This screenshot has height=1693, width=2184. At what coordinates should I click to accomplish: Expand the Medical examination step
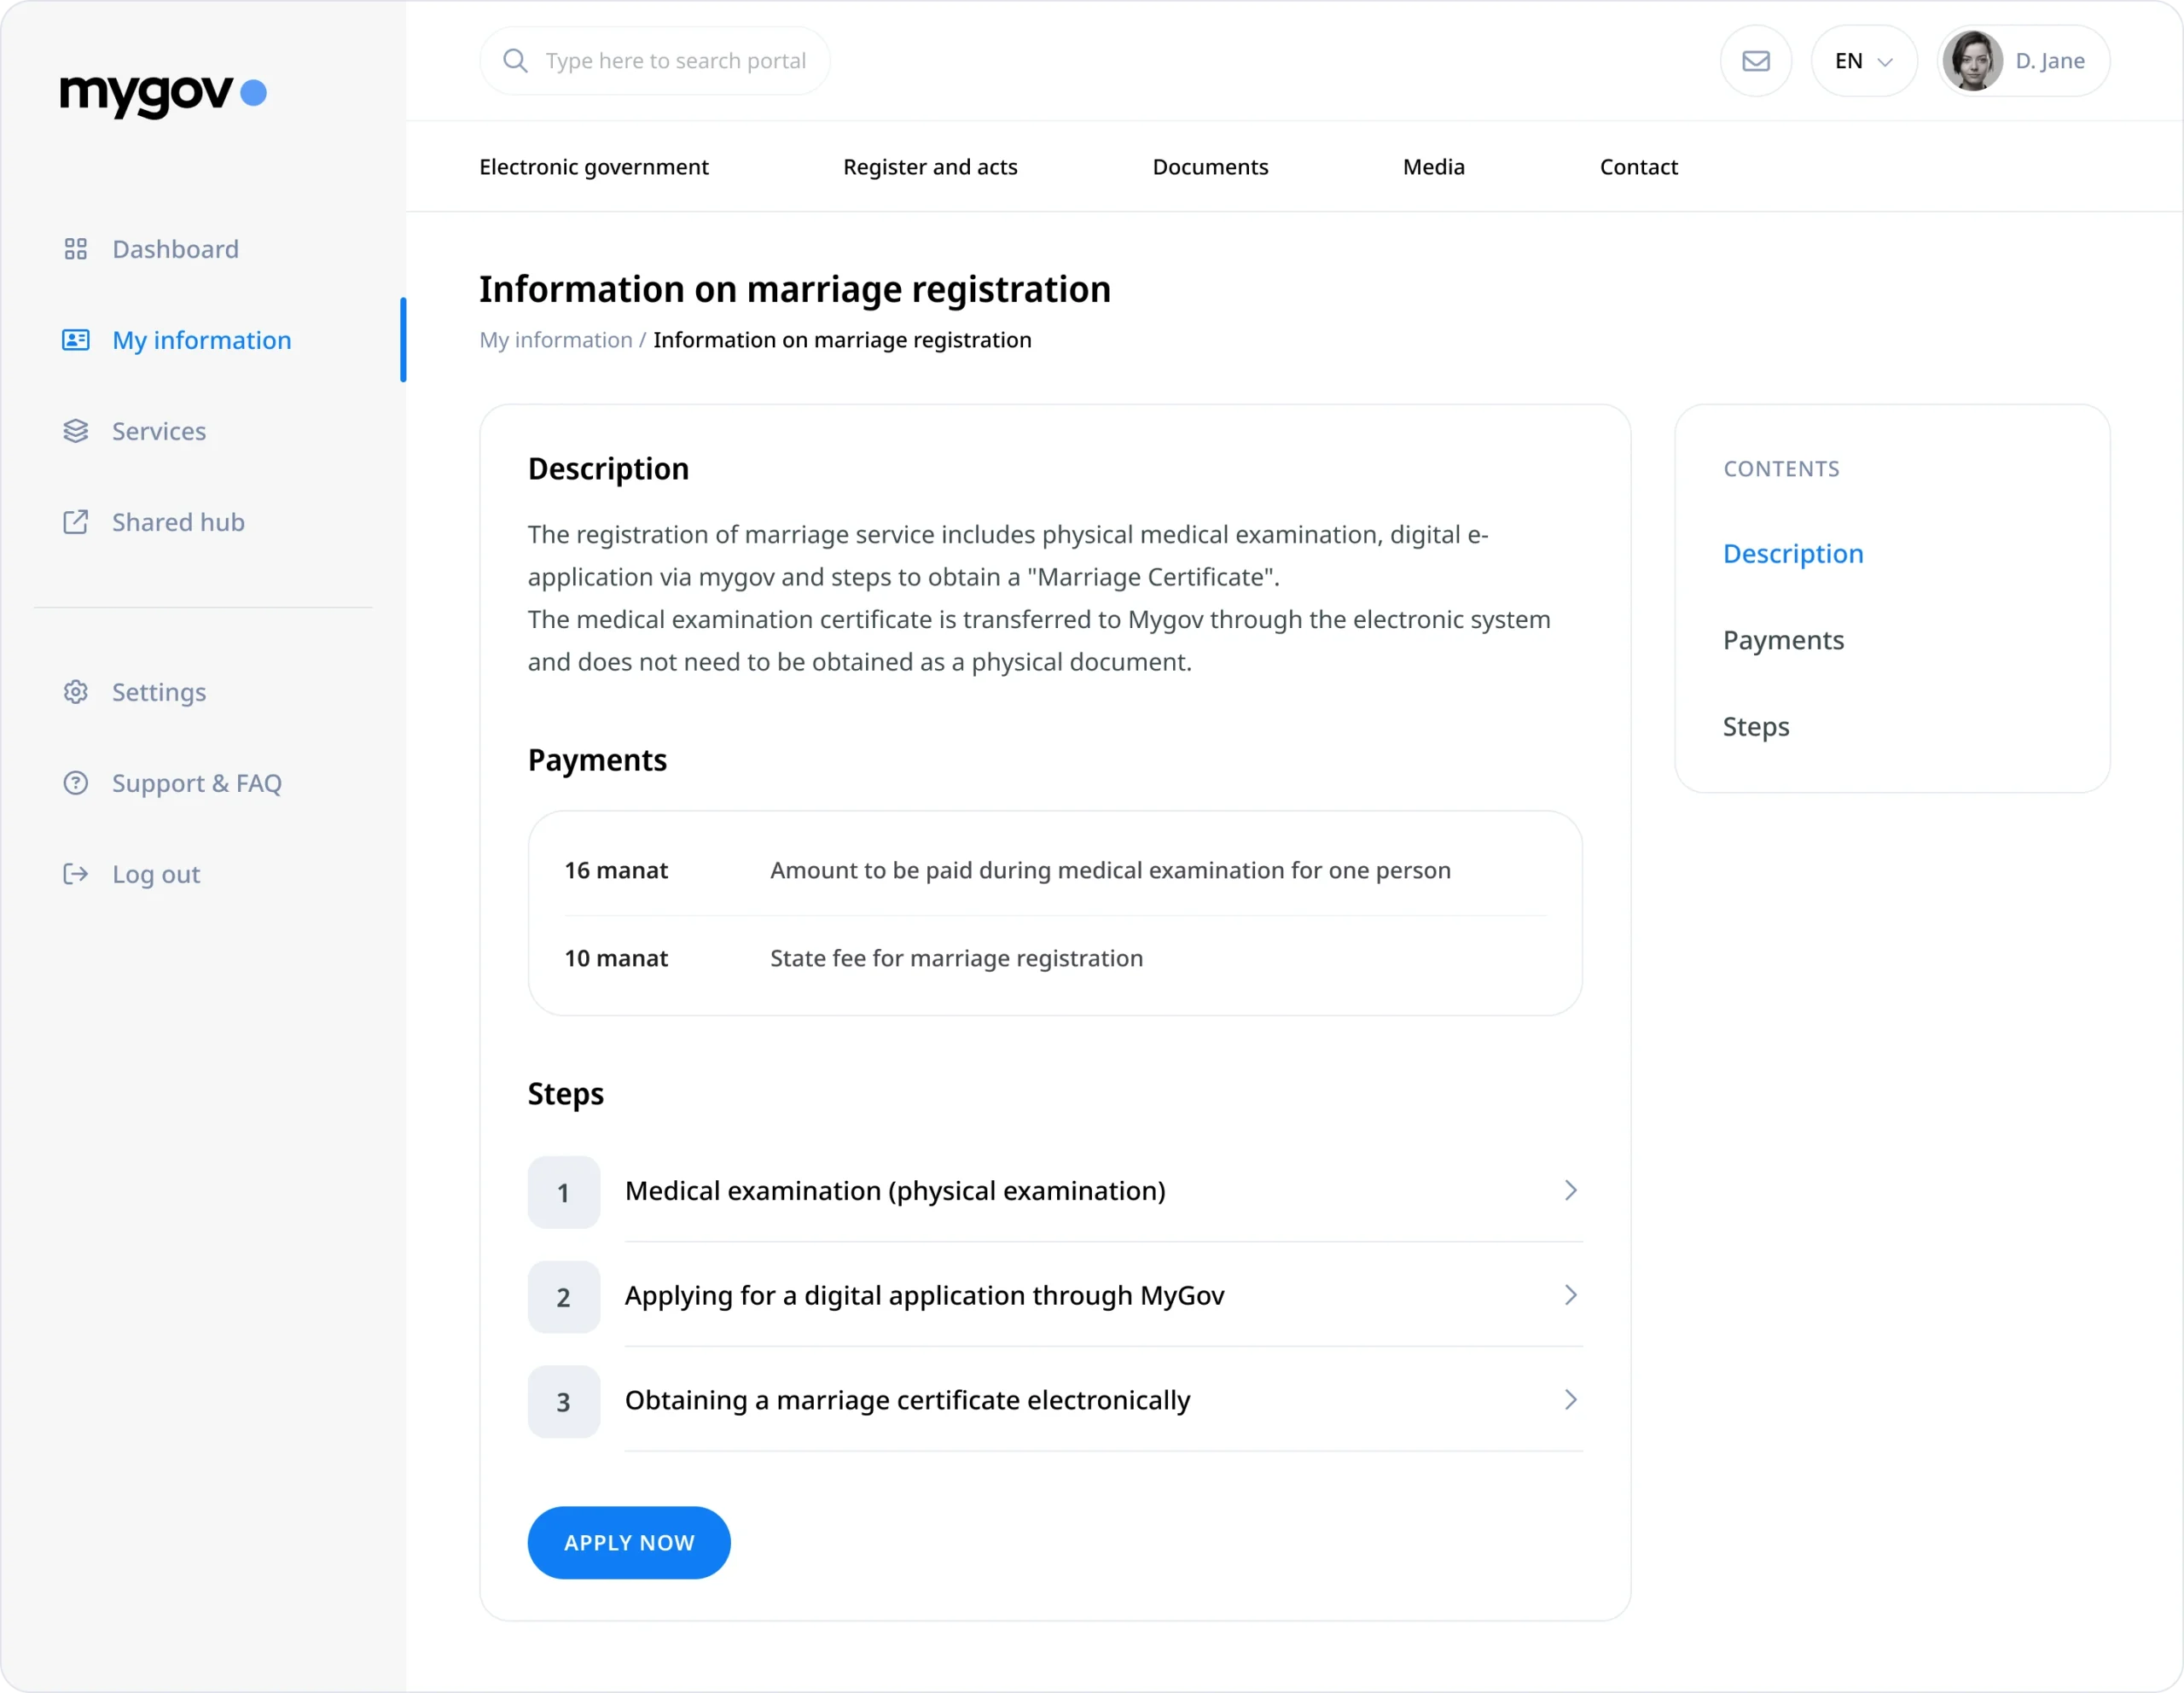pyautogui.click(x=1569, y=1190)
